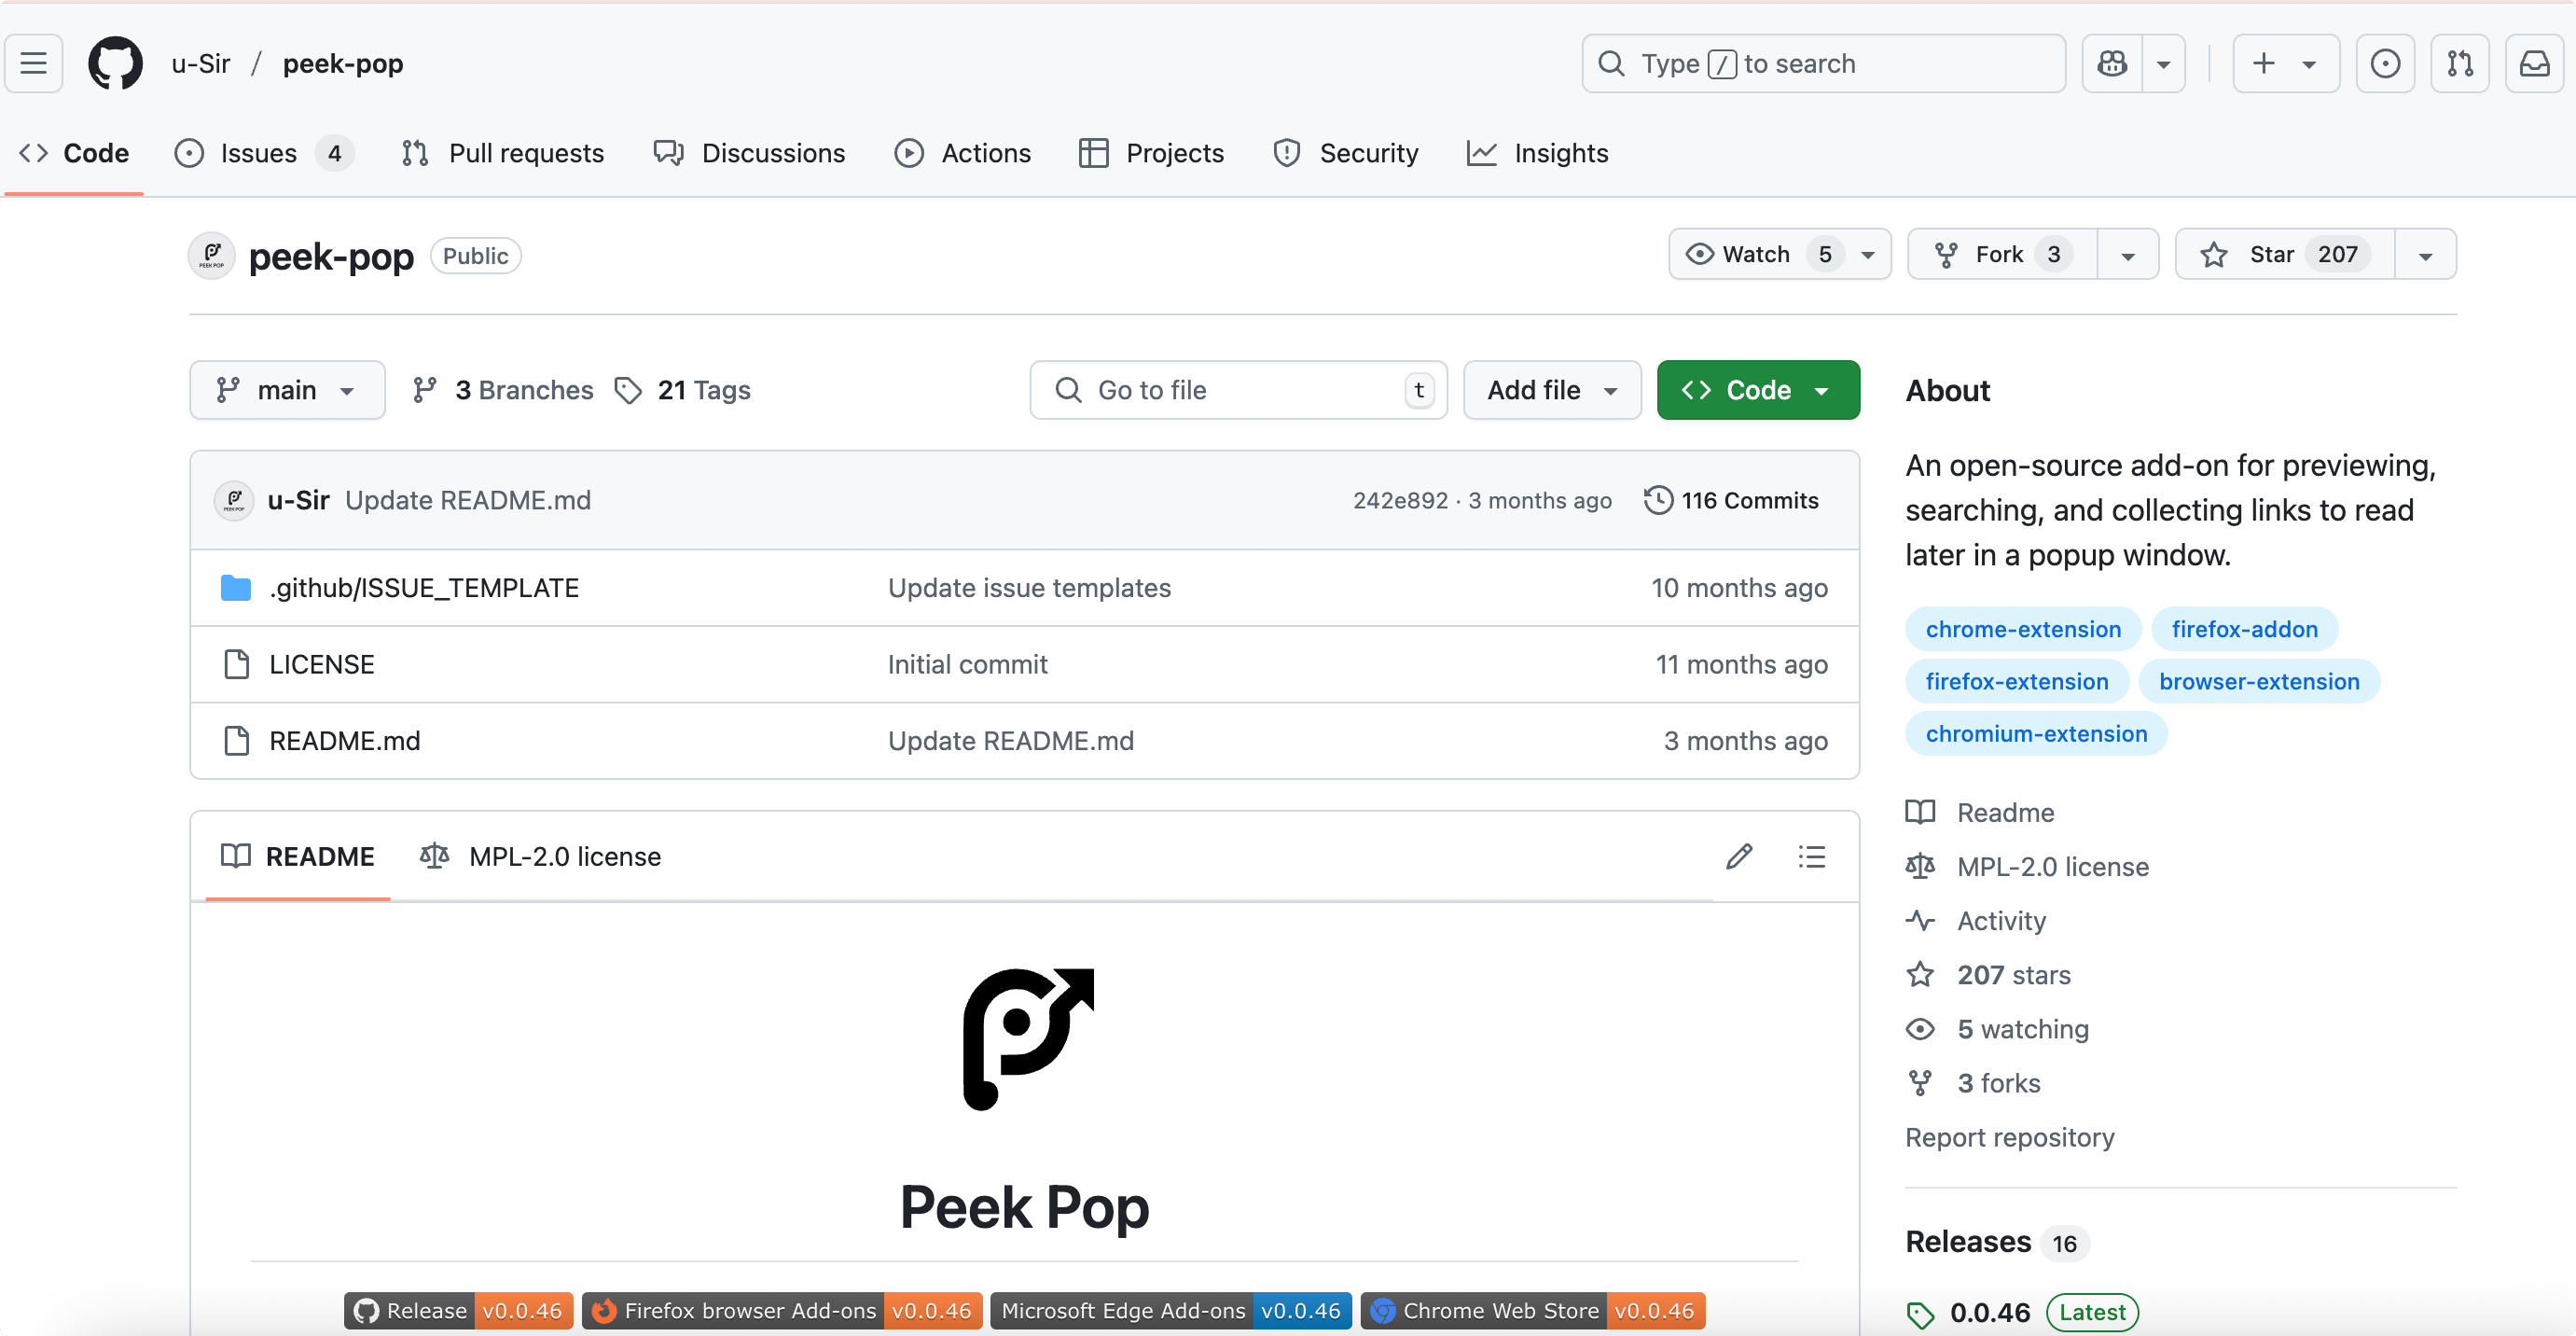
Task: Open the Pull requests tab
Action: [x=502, y=153]
